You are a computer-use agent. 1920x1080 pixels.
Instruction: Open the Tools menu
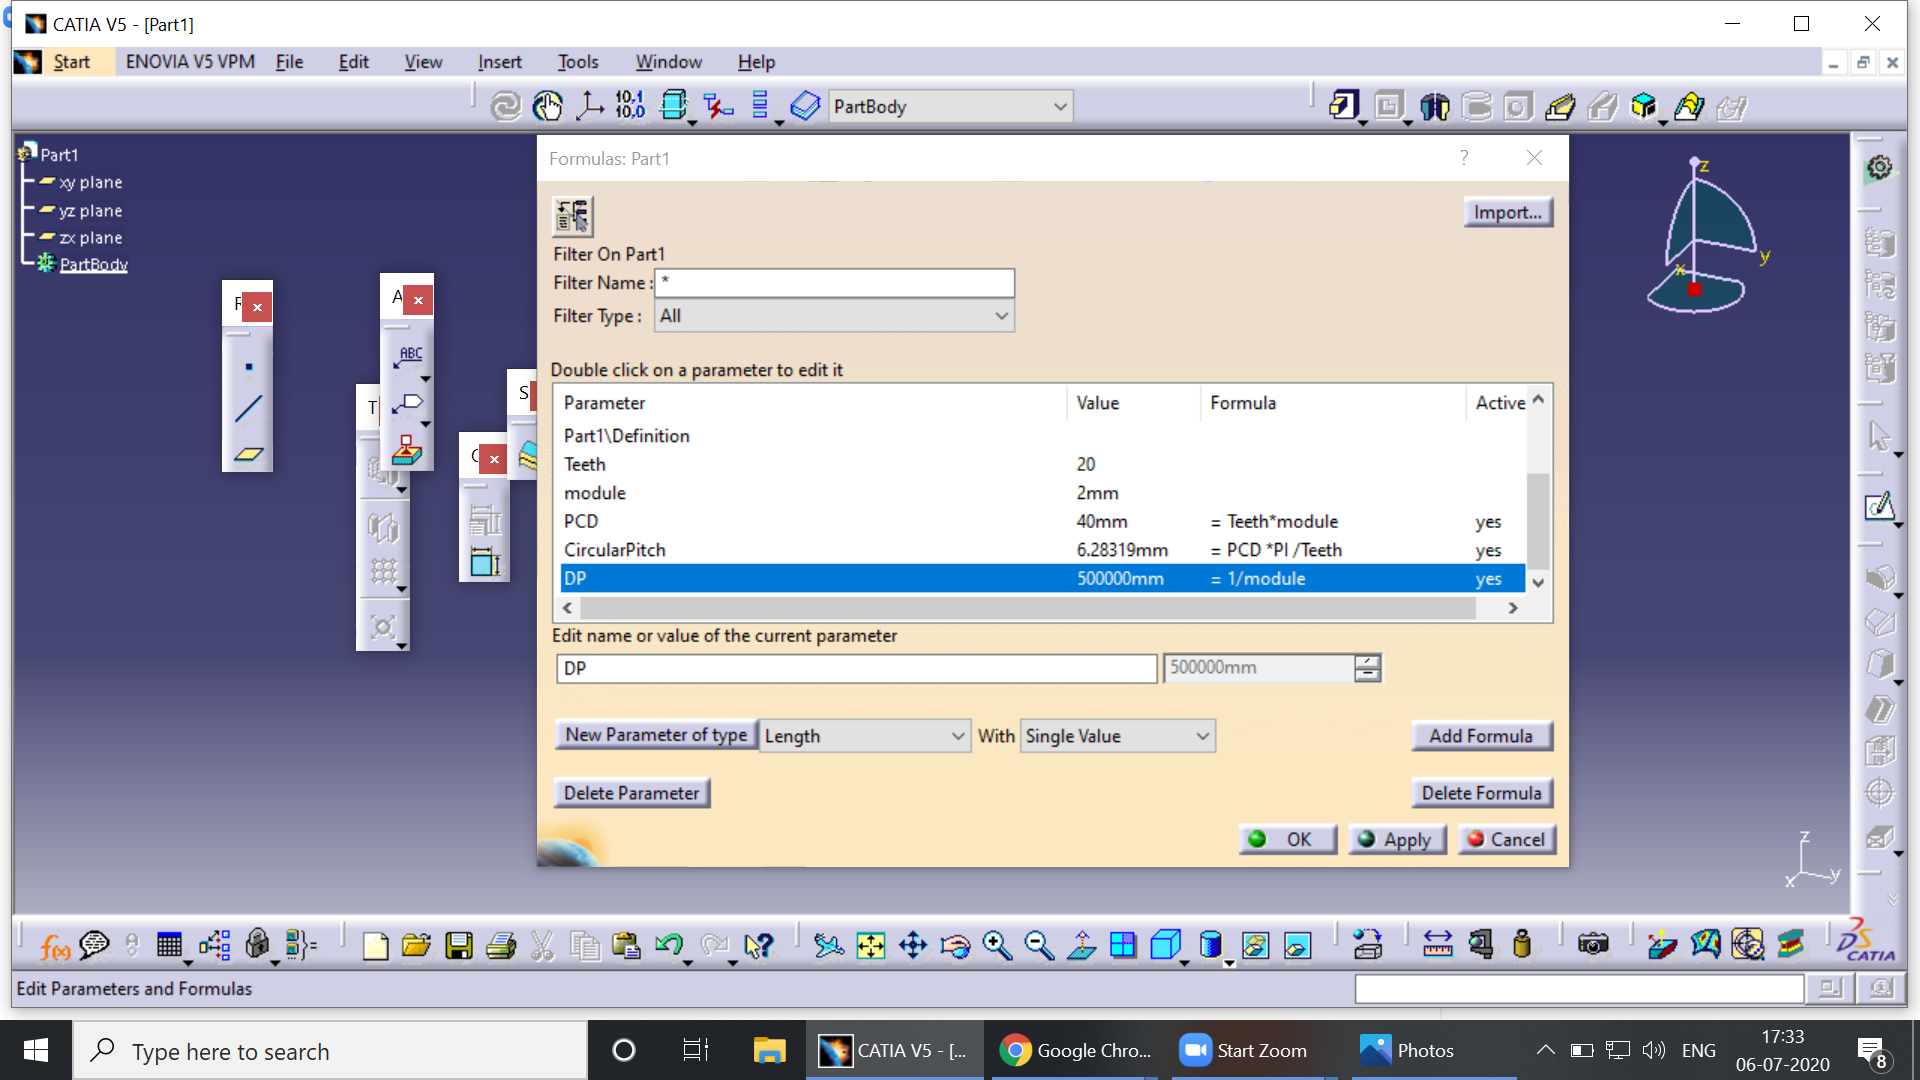578,62
